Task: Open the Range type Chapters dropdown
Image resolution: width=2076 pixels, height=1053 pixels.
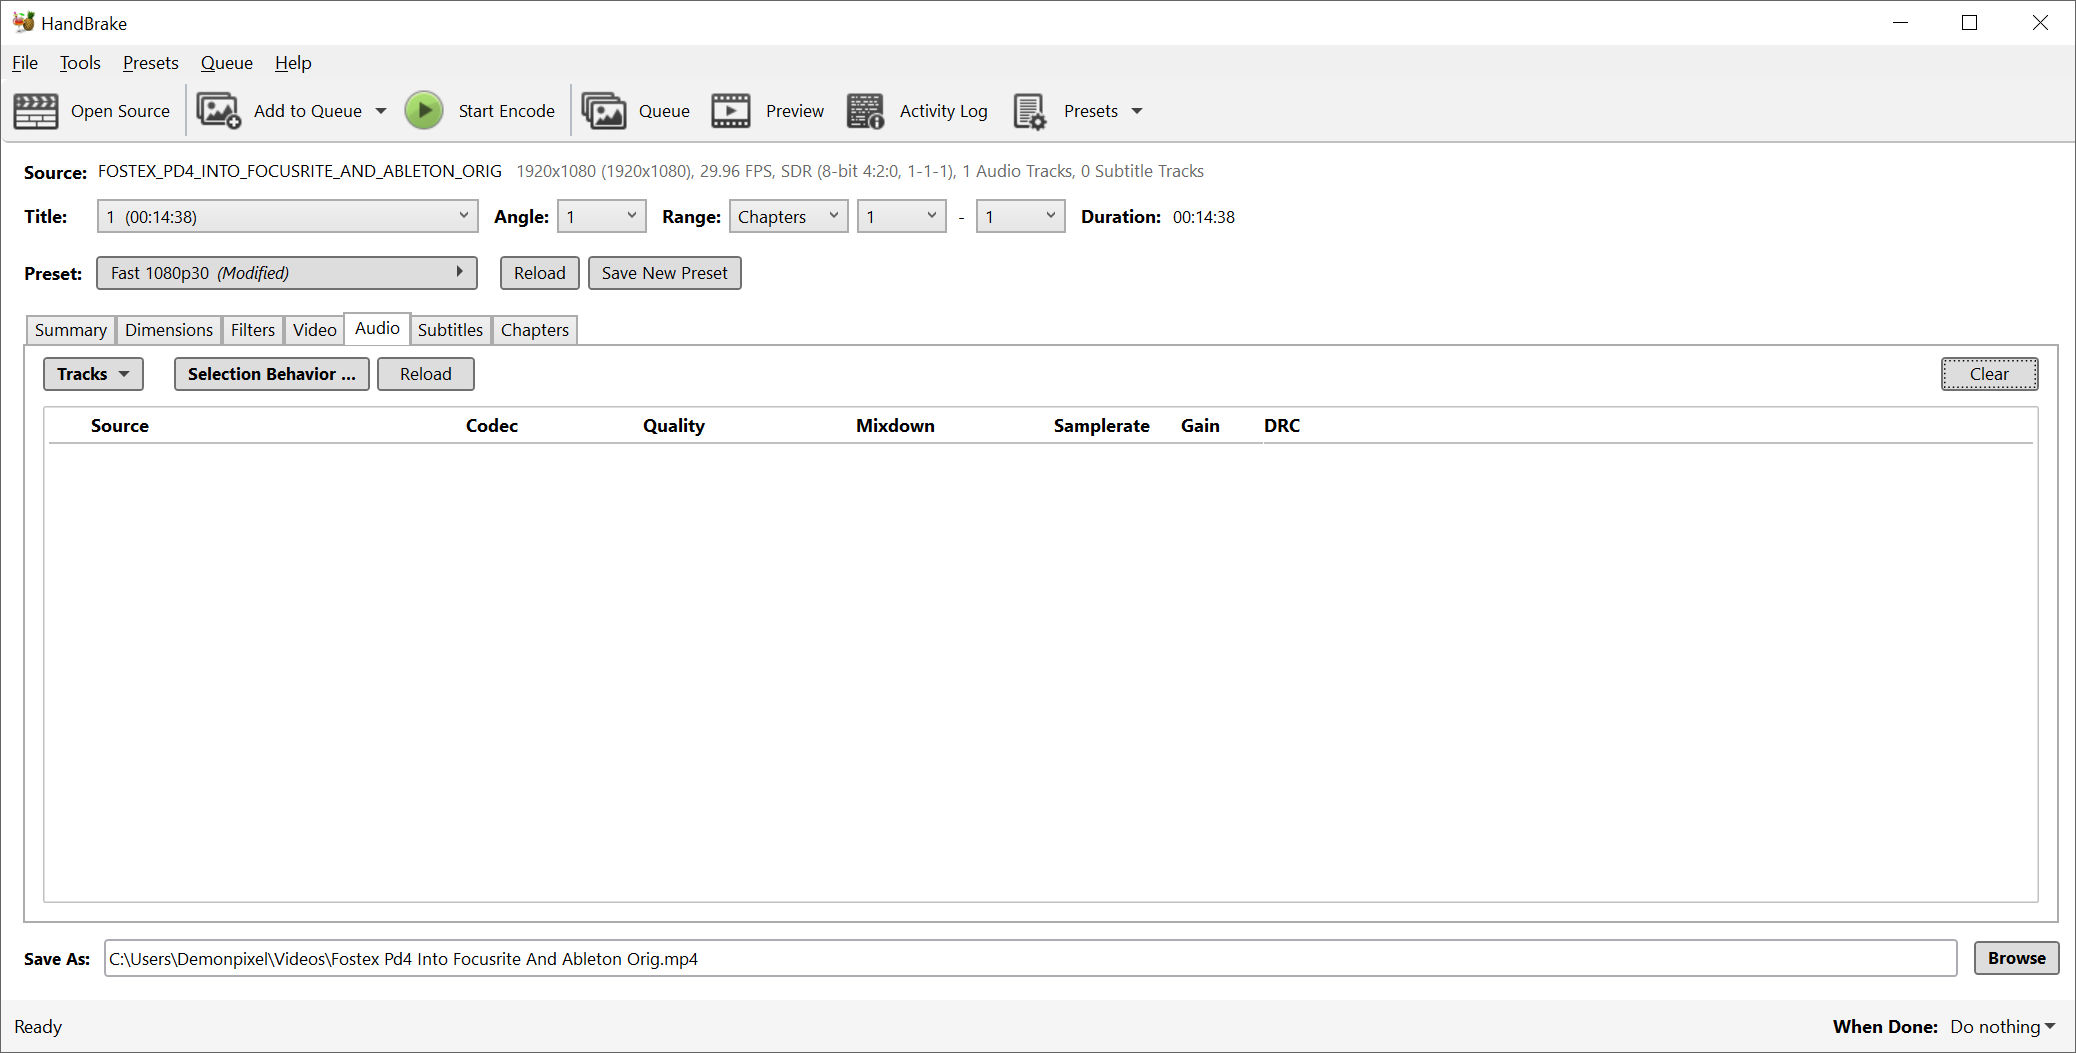Action: [788, 216]
